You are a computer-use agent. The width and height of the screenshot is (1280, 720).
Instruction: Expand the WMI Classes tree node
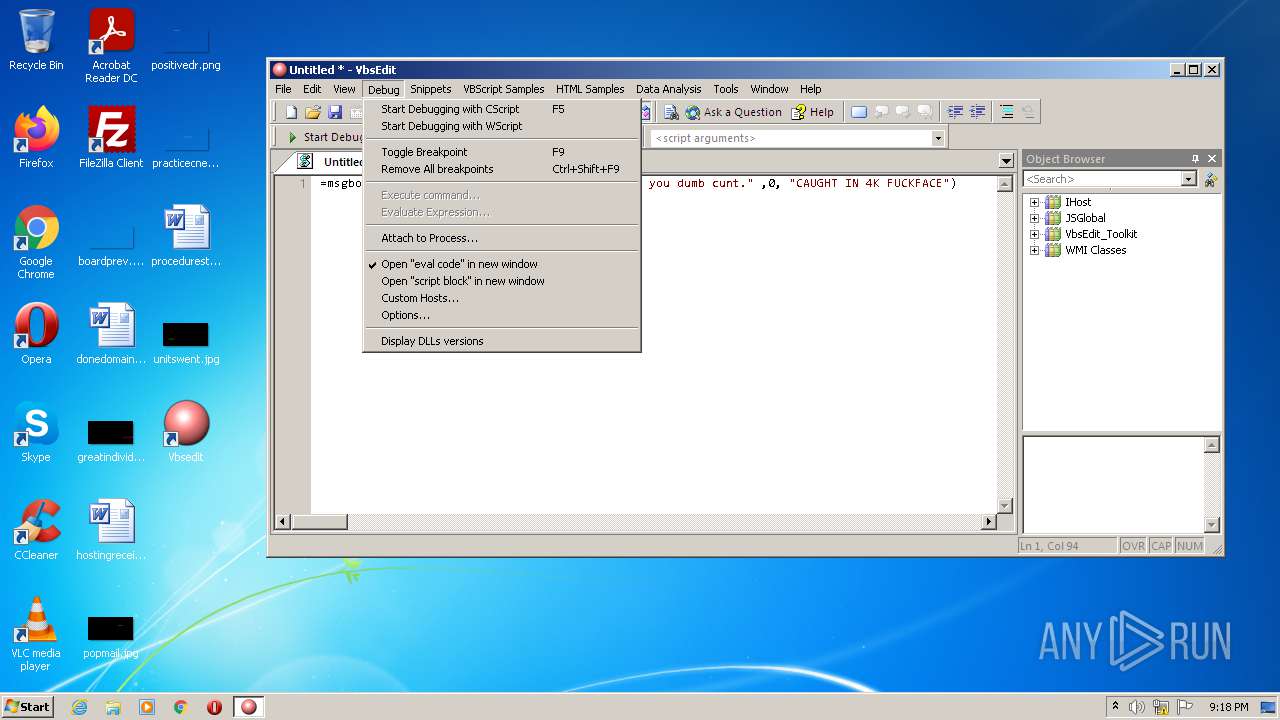point(1035,250)
